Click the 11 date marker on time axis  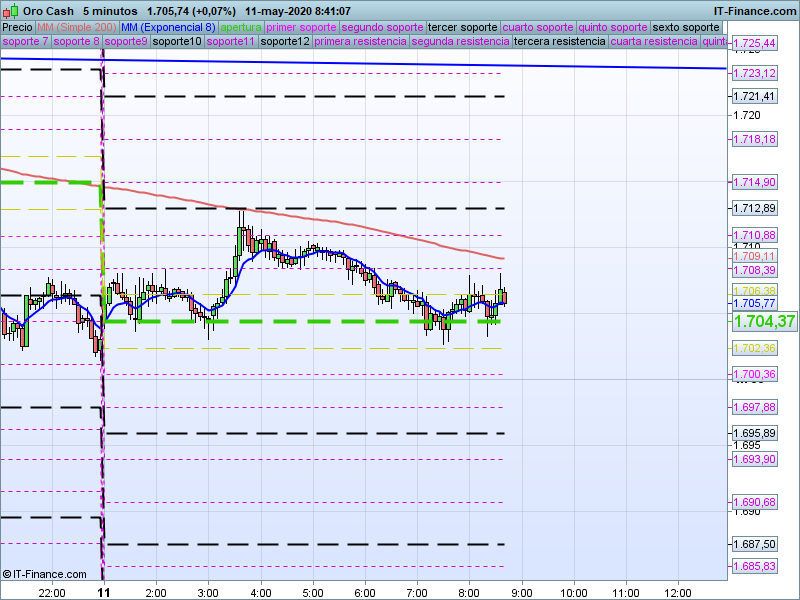[103, 592]
